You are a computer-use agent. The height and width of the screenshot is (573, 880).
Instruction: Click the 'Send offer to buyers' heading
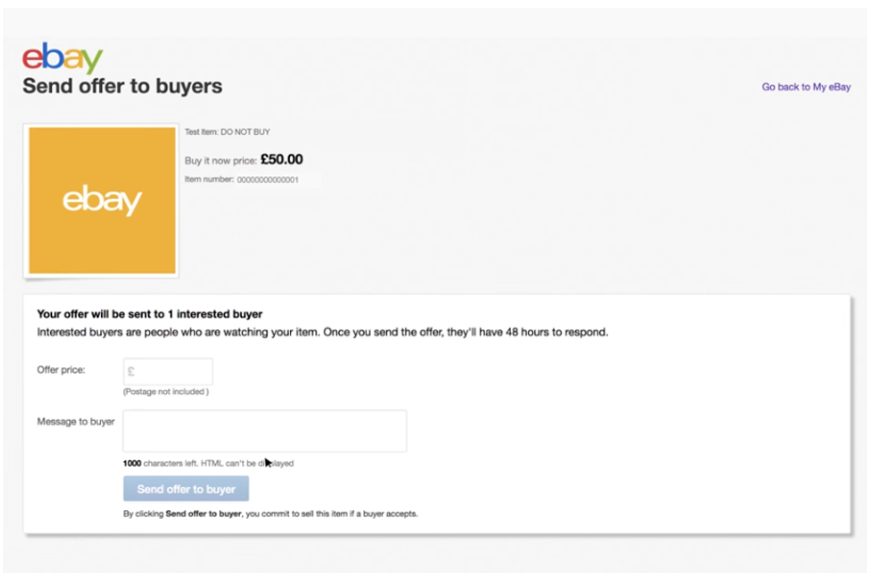pyautogui.click(x=122, y=86)
